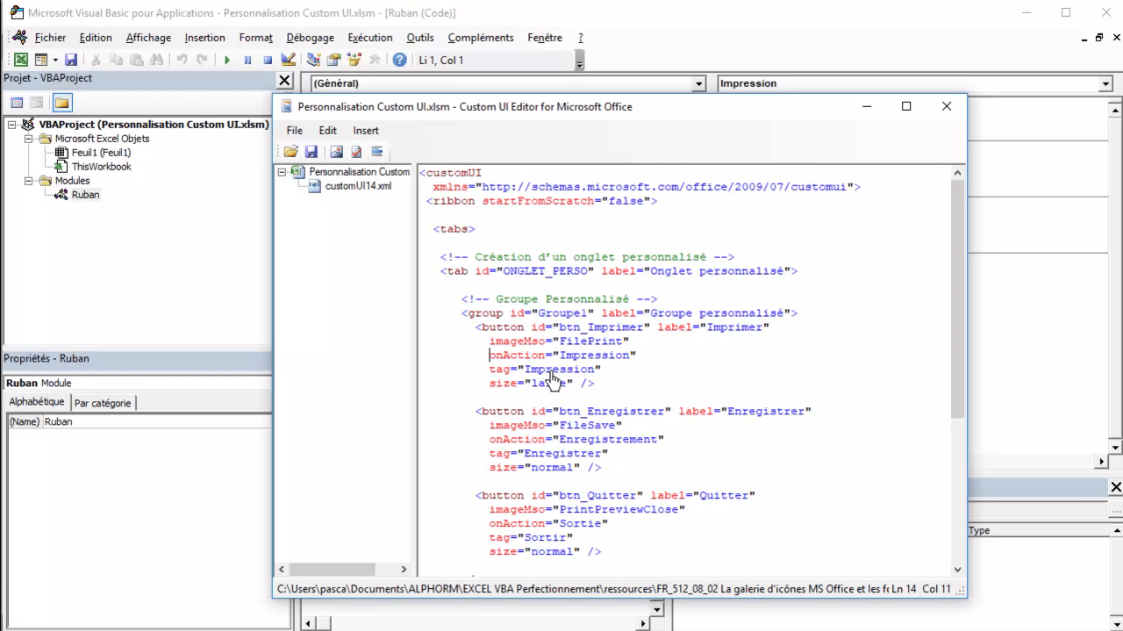Click the Generate Callbacks toolbar icon
The image size is (1123, 631).
coord(377,152)
